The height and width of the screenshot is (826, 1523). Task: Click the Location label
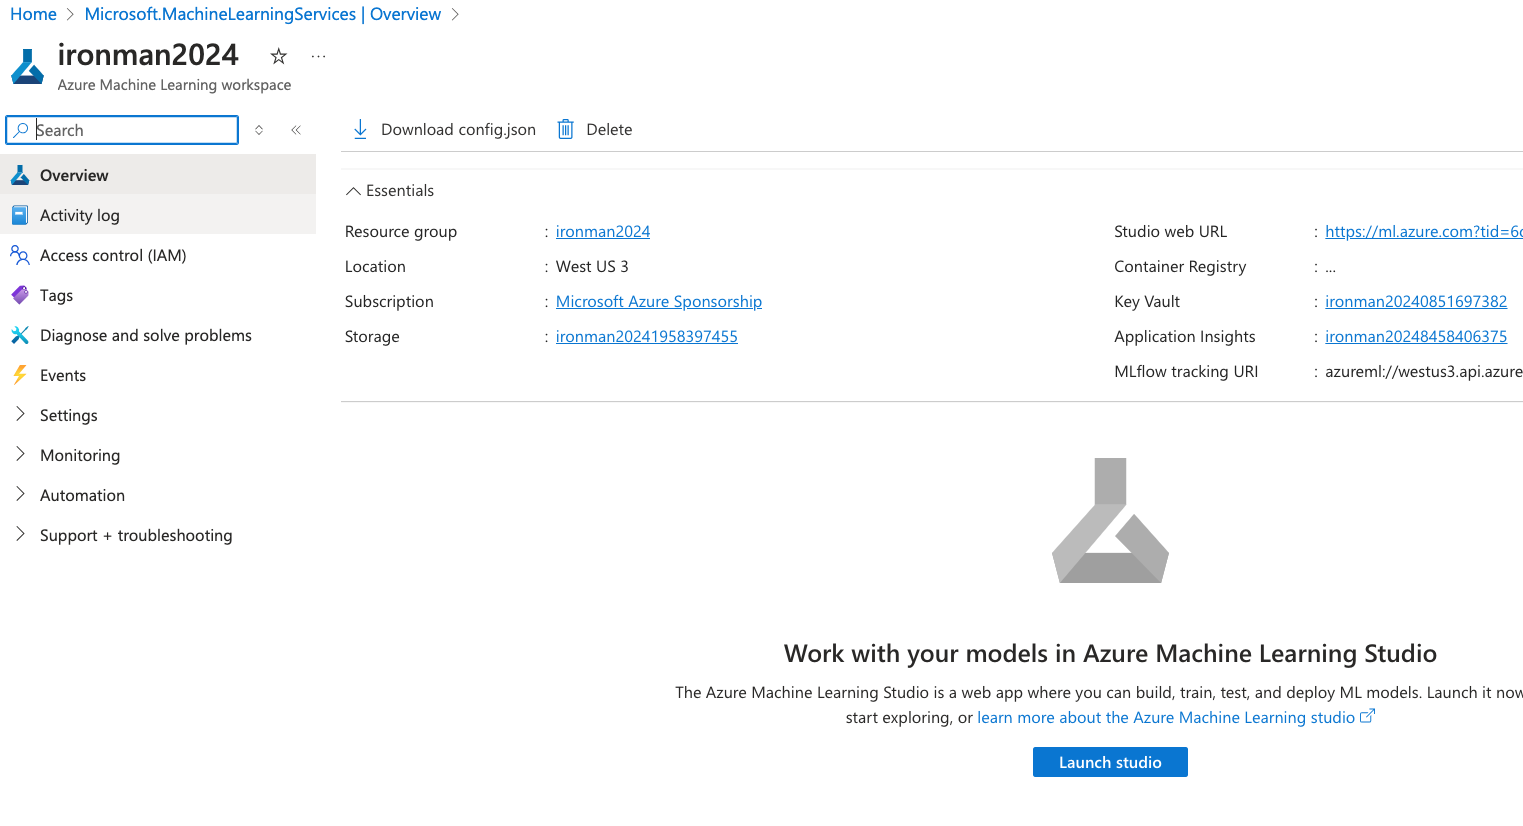[x=375, y=266]
